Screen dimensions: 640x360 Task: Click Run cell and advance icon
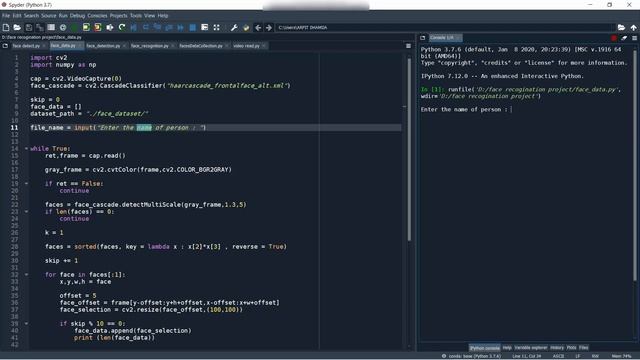click(98, 27)
